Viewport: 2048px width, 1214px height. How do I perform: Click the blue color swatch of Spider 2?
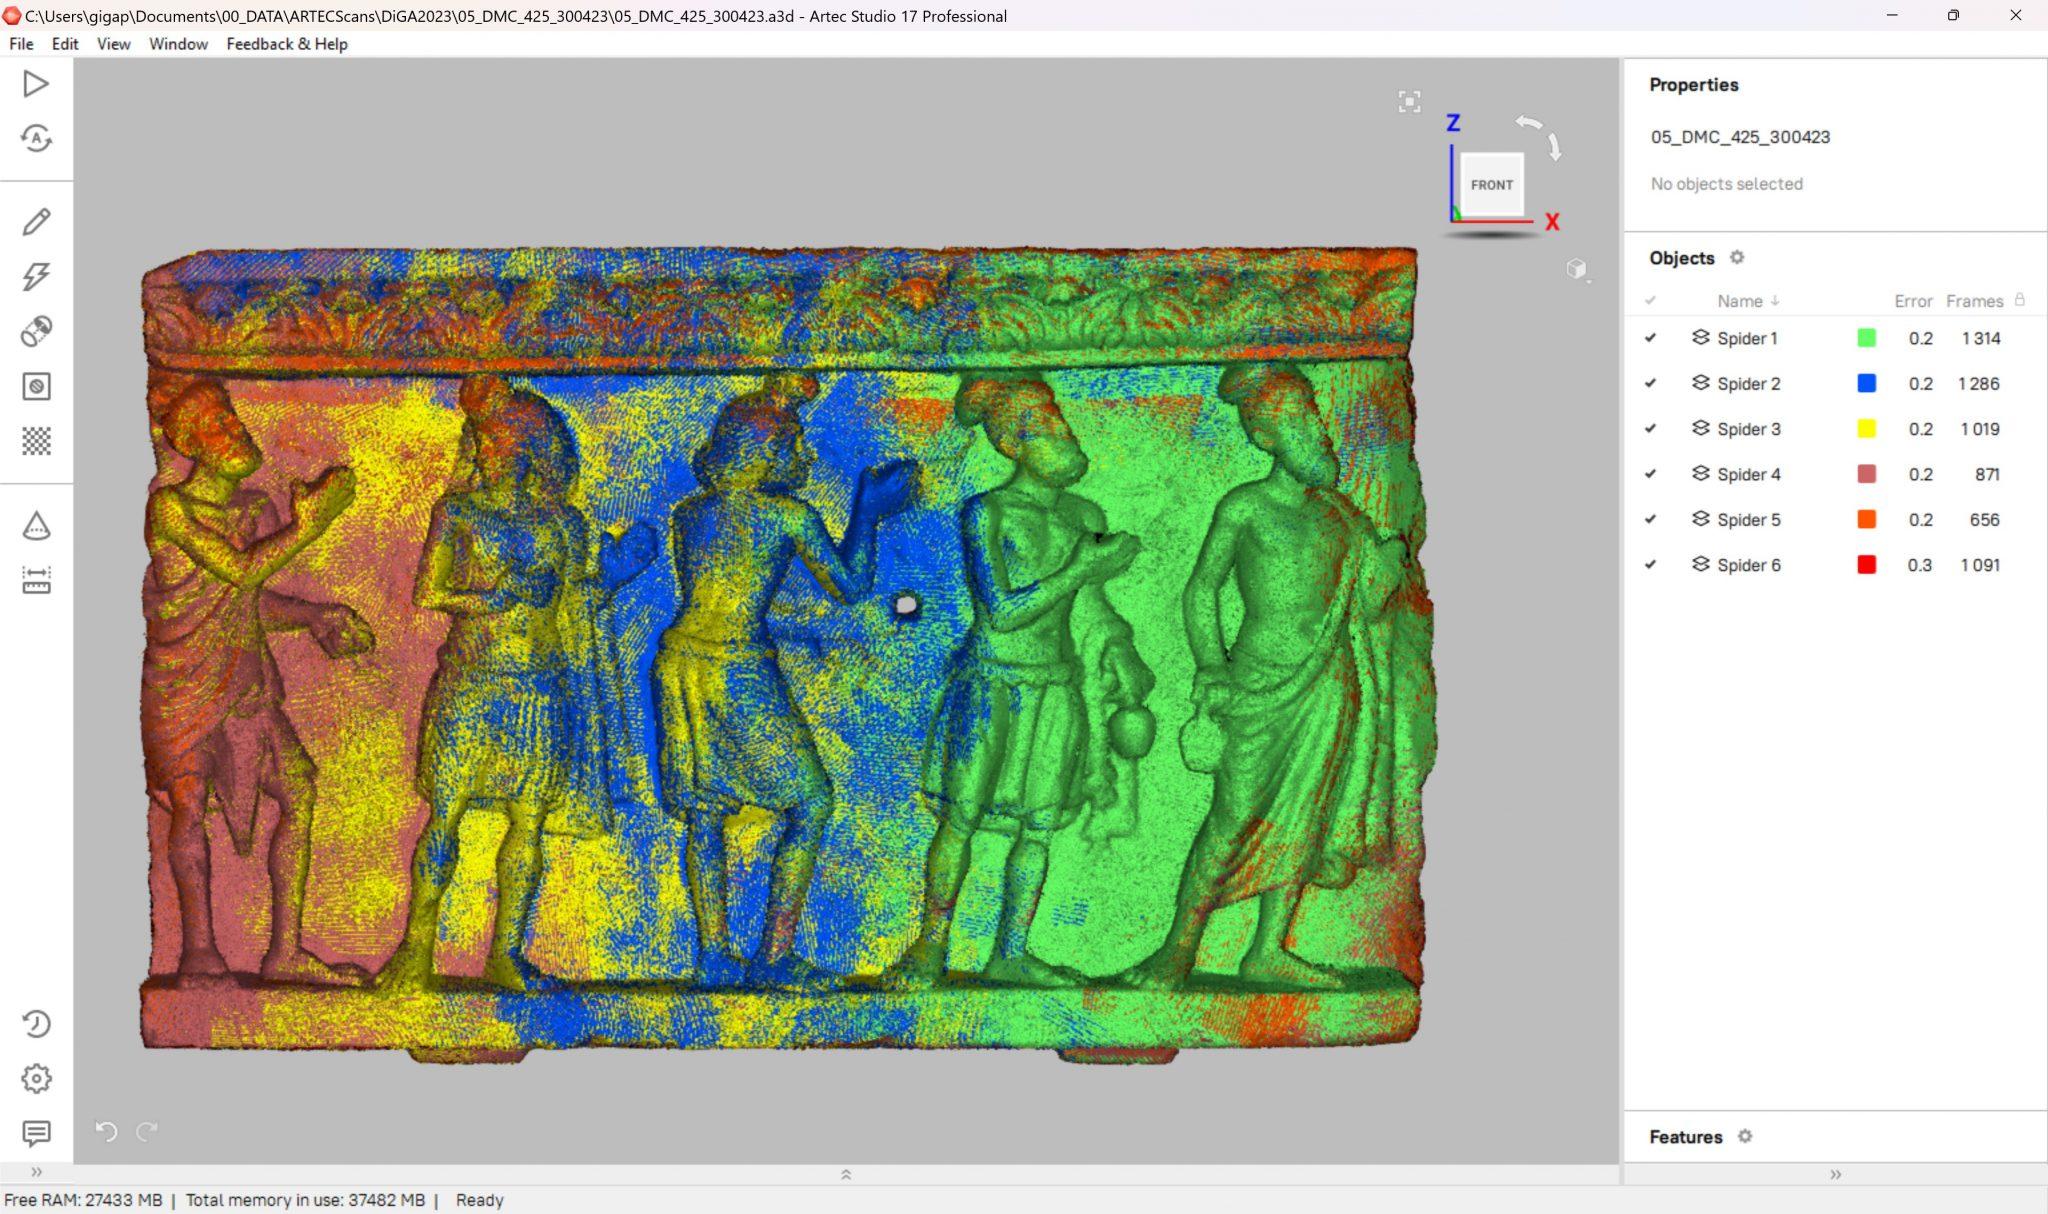click(1866, 383)
